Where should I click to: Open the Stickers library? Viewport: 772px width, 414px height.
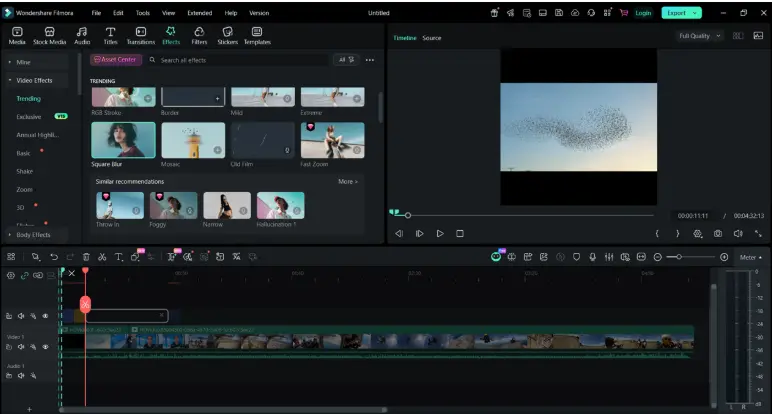[x=227, y=36]
